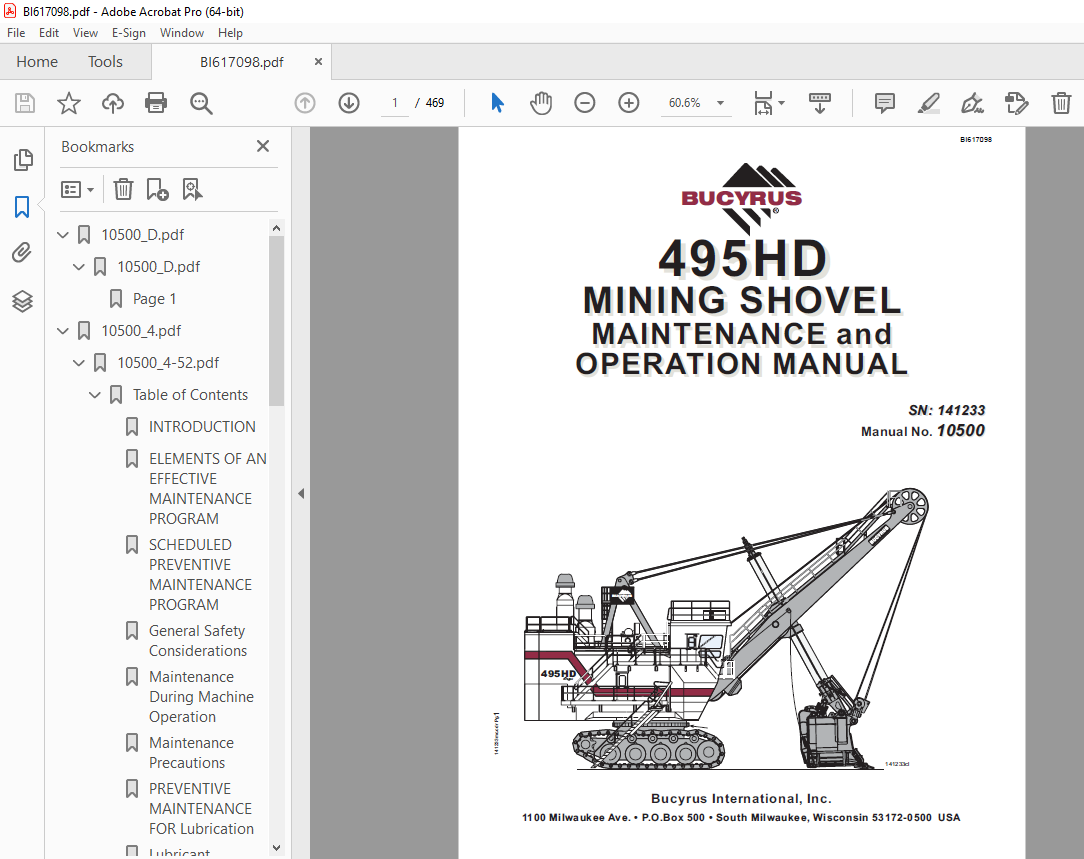Open the File menu
1084x859 pixels.
16,32
